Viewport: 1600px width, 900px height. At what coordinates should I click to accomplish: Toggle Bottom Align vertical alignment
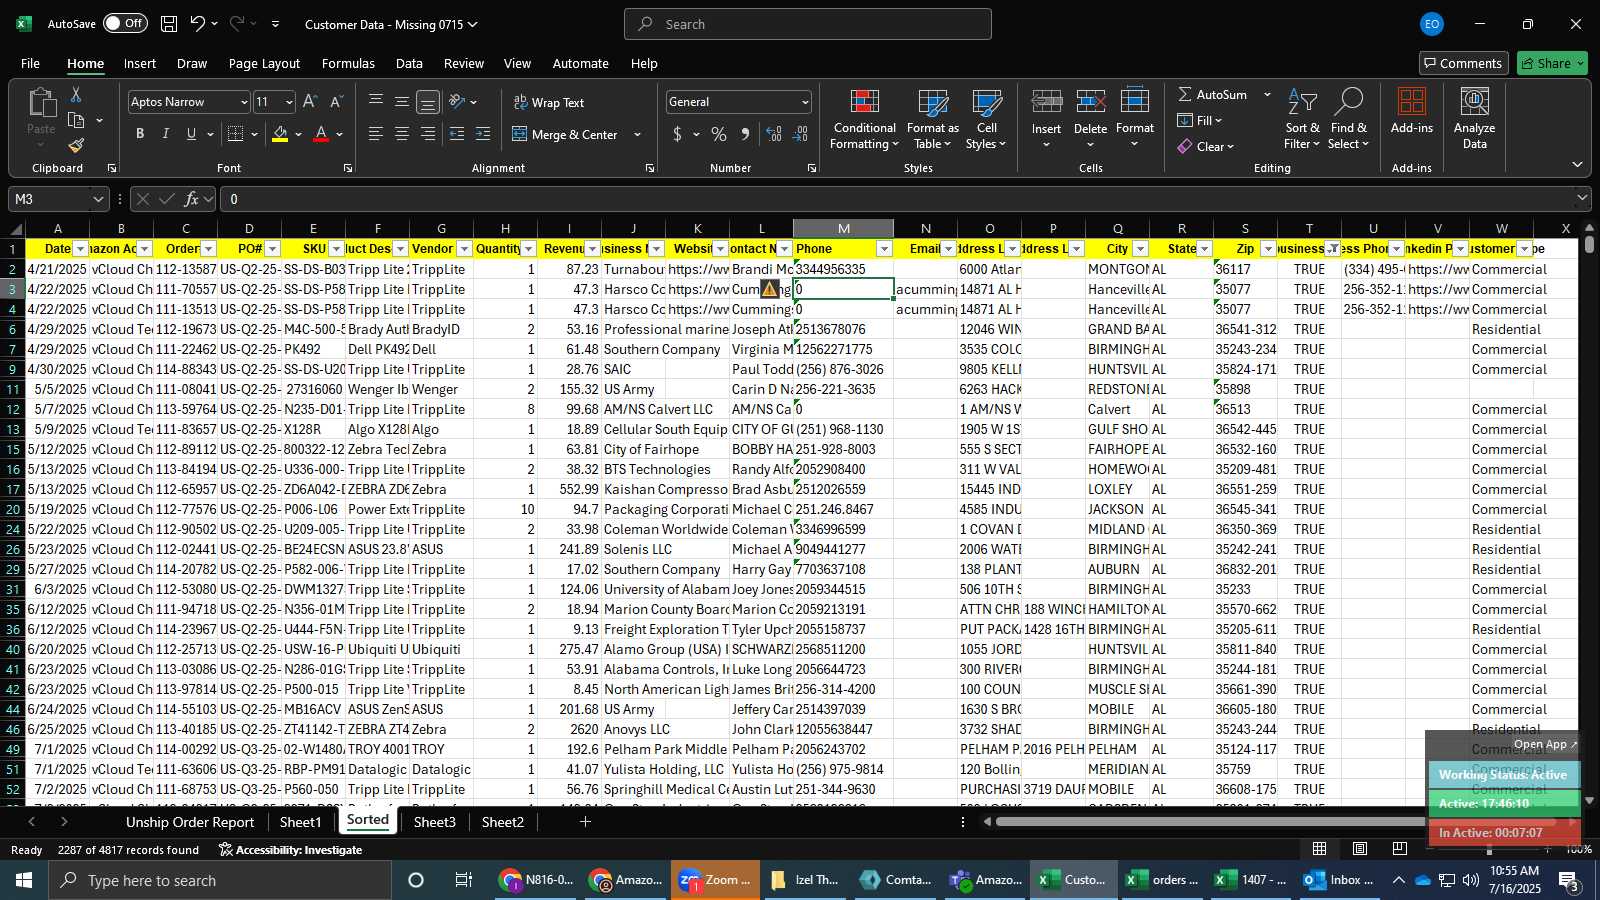click(x=428, y=102)
